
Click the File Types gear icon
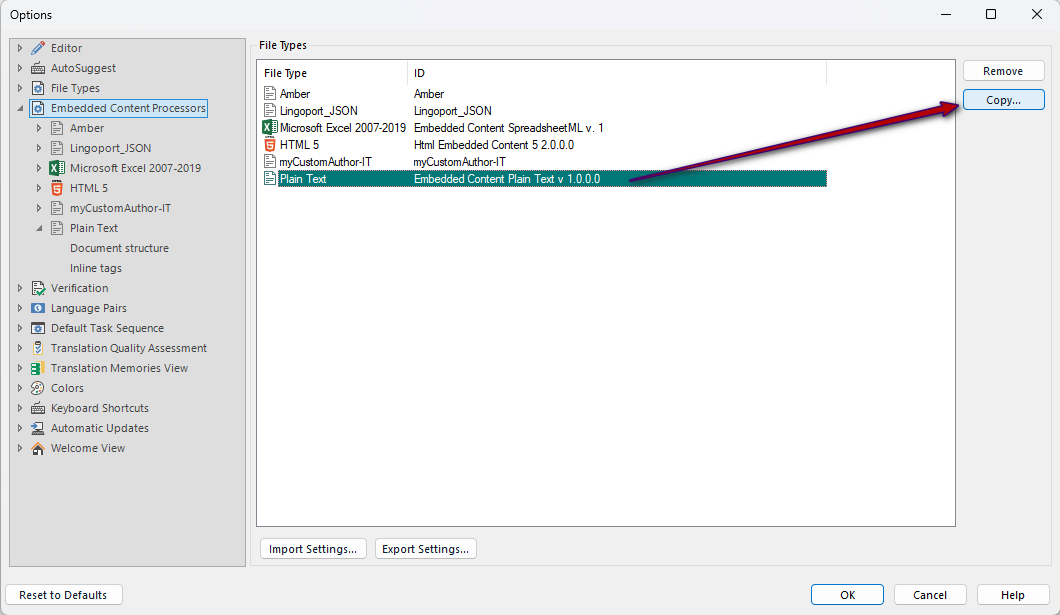coord(37,87)
